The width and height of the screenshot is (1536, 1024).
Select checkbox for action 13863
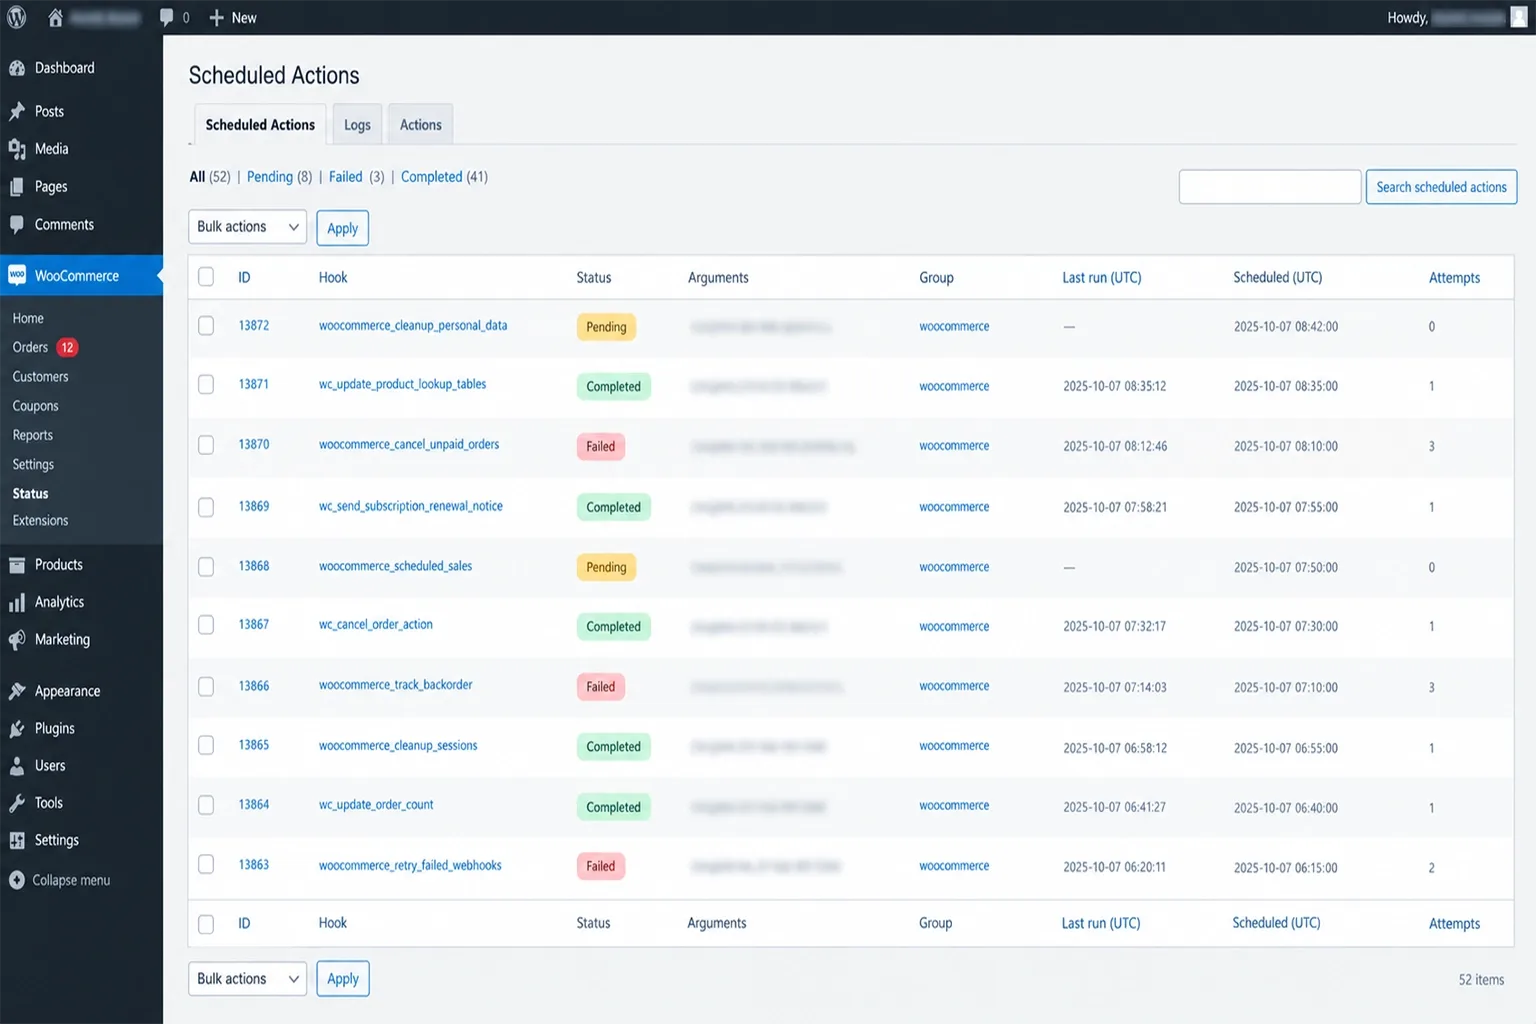206,864
